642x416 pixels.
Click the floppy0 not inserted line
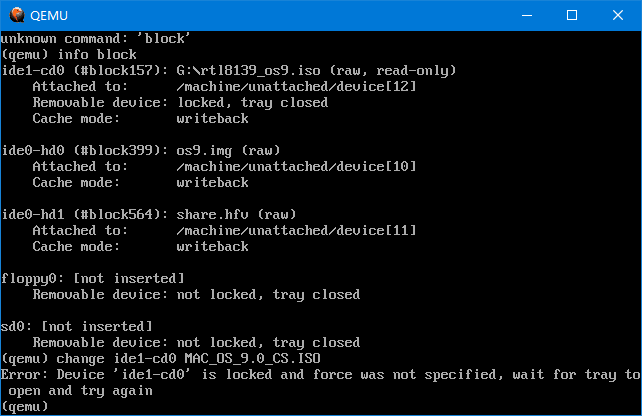click(93, 279)
